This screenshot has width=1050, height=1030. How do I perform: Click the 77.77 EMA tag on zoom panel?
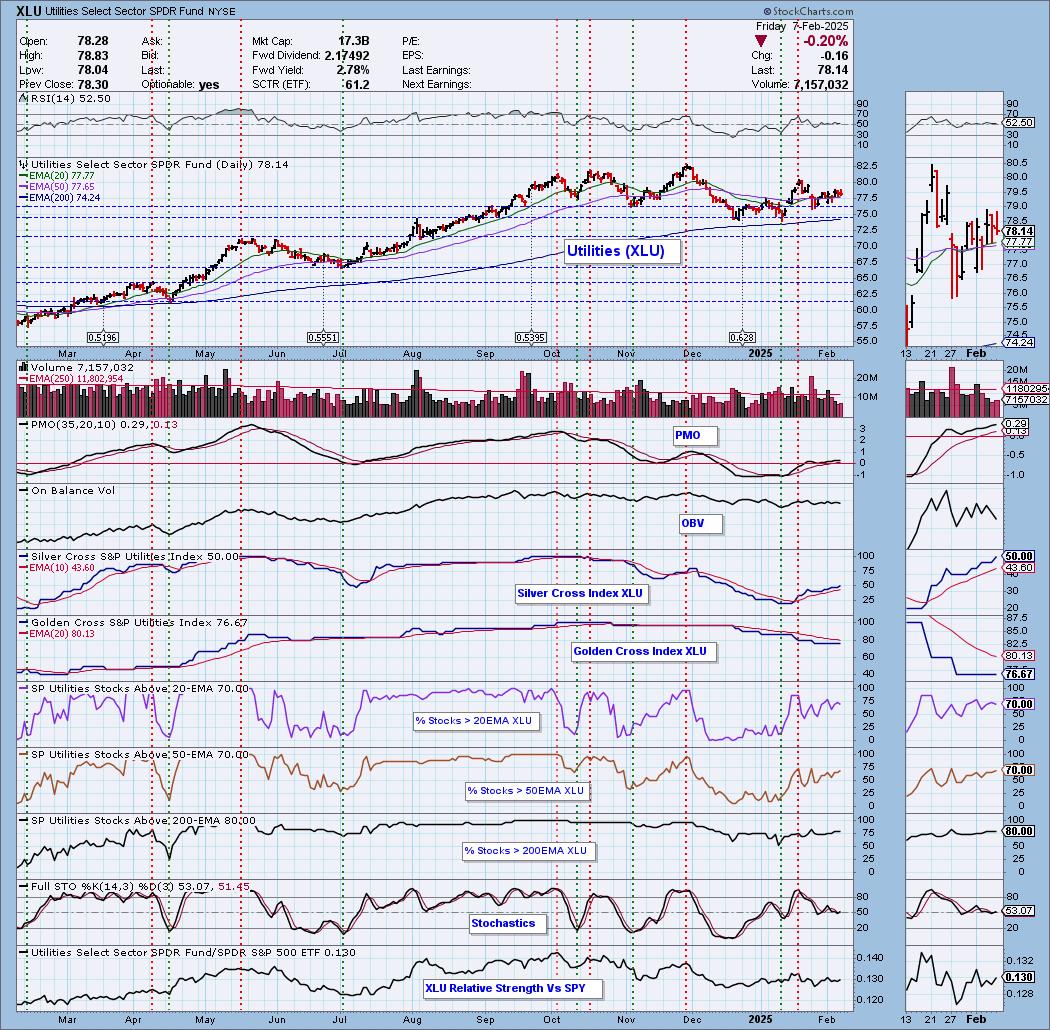point(1019,242)
